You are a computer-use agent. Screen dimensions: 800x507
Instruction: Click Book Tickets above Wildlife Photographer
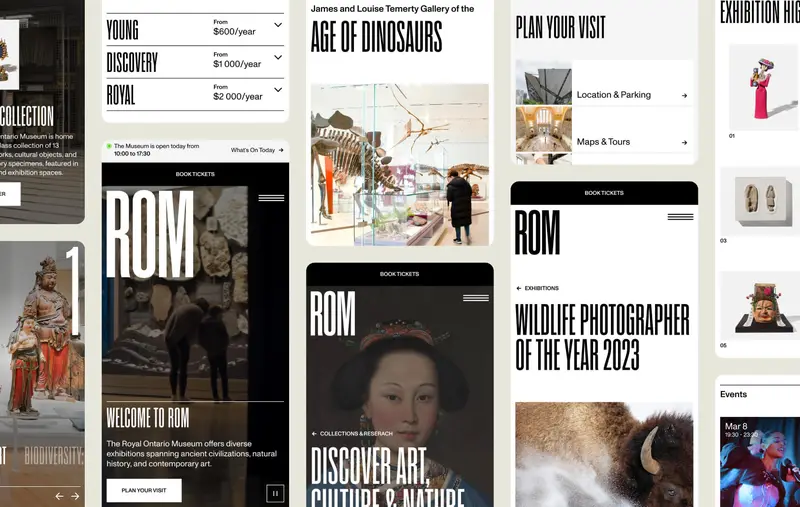[604, 193]
